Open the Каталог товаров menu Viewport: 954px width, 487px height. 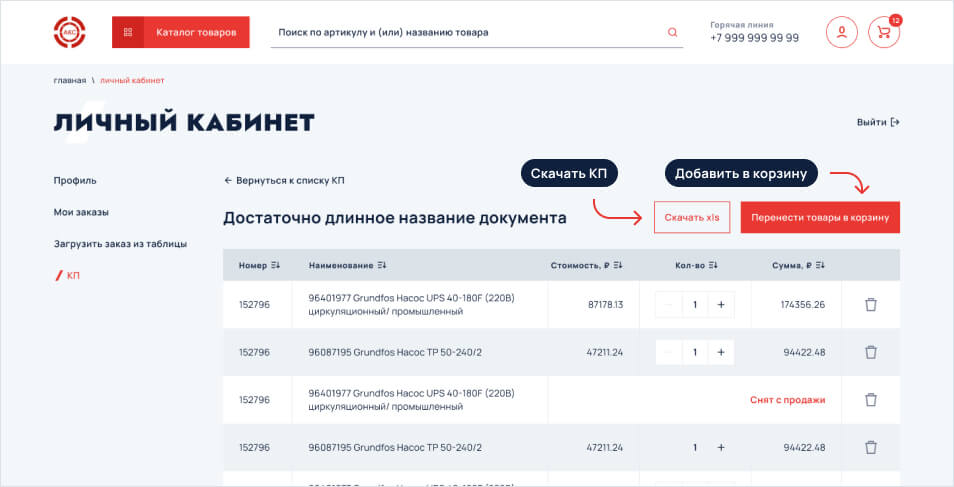point(181,32)
